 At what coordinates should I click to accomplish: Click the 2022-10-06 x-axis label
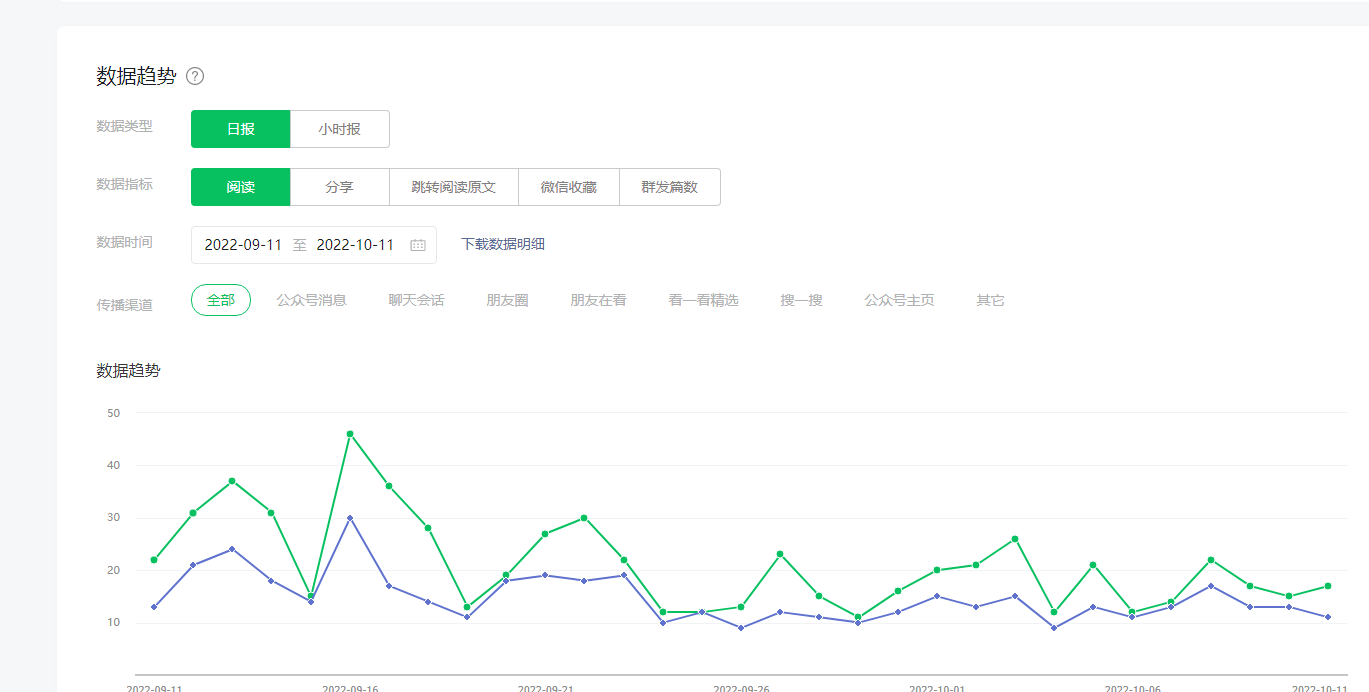(1133, 688)
